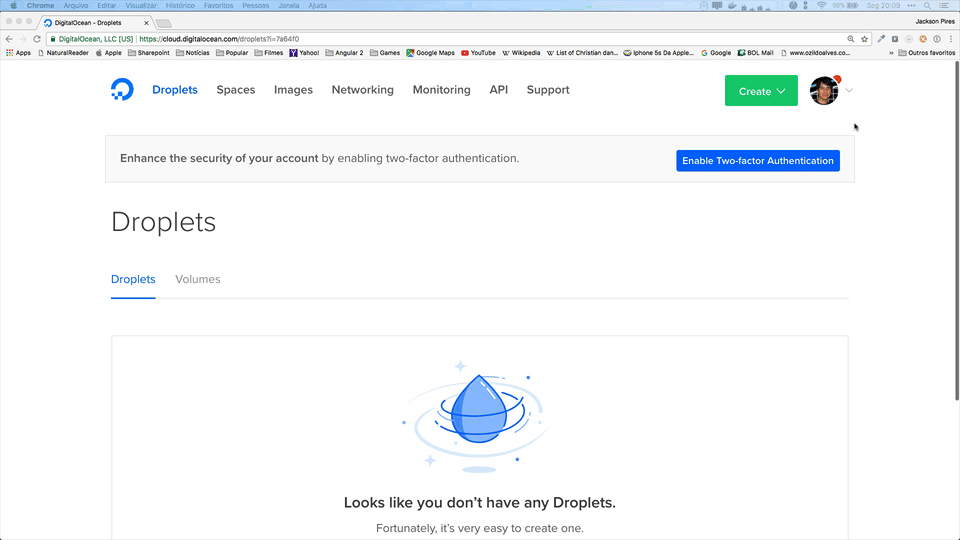Open a new browser tab
Screen dimensions: 960x540
pyautogui.click(x=163, y=23)
